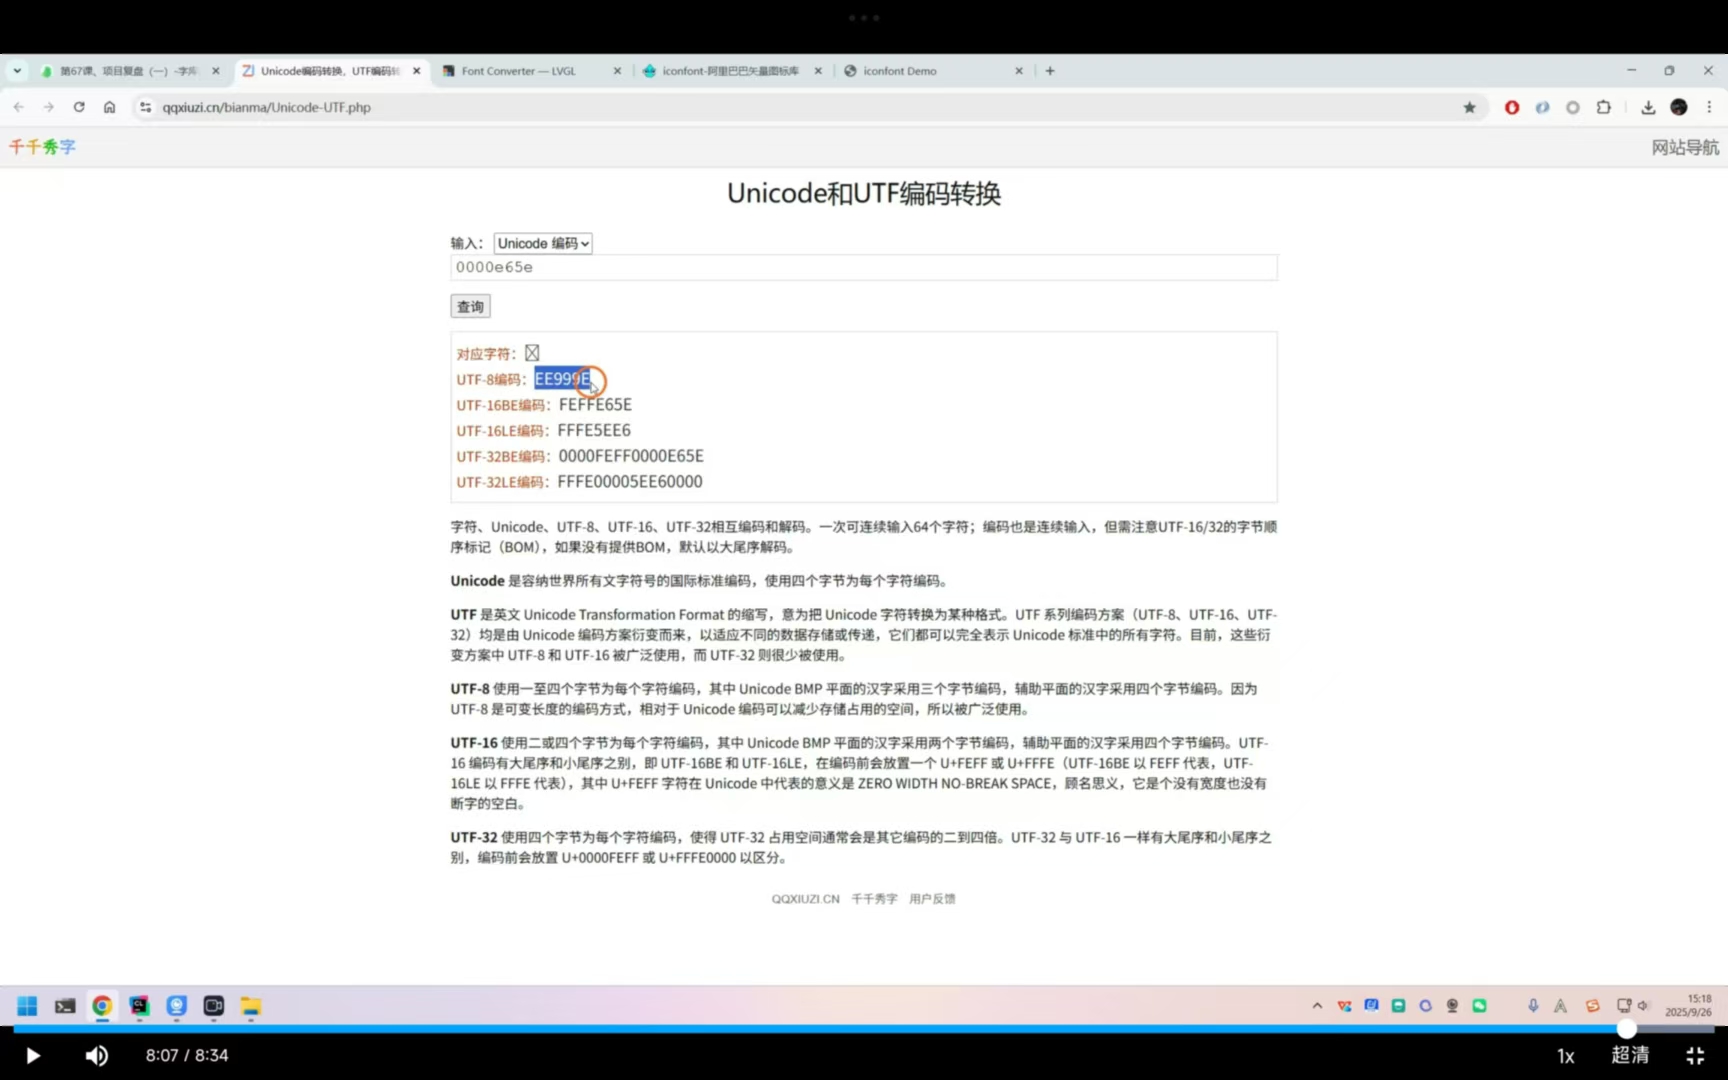Screen dimensions: 1728x1080
Task: Change the 超清 video quality
Action: tap(1630, 1055)
